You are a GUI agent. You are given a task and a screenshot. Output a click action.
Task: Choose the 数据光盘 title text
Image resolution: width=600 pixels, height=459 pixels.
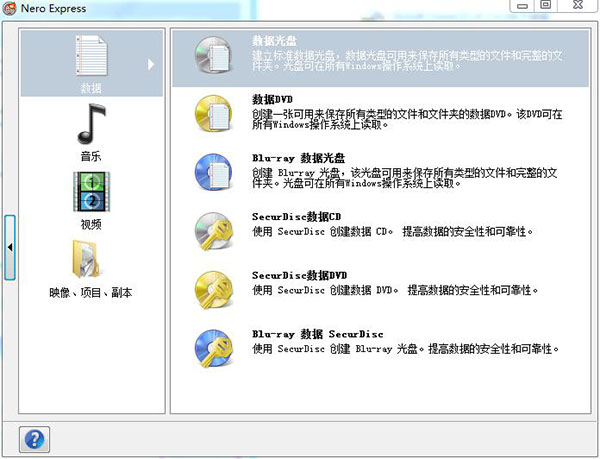273,41
